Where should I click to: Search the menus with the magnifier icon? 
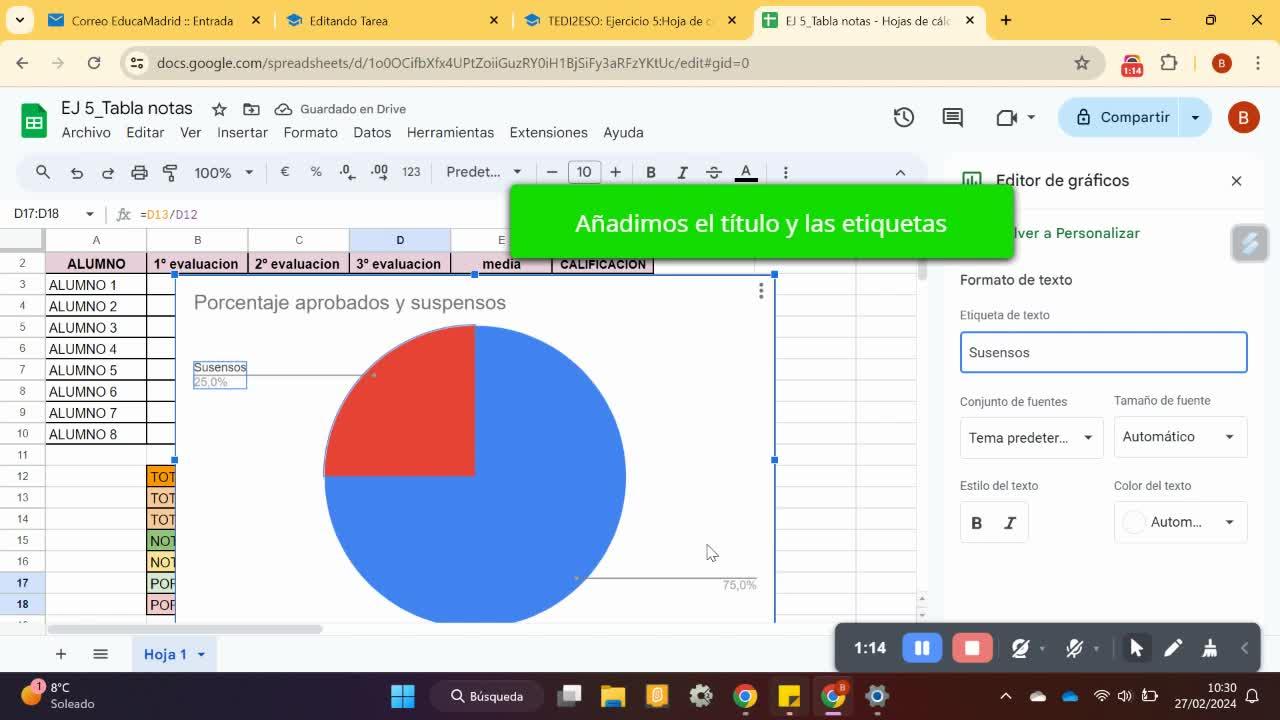pos(43,172)
